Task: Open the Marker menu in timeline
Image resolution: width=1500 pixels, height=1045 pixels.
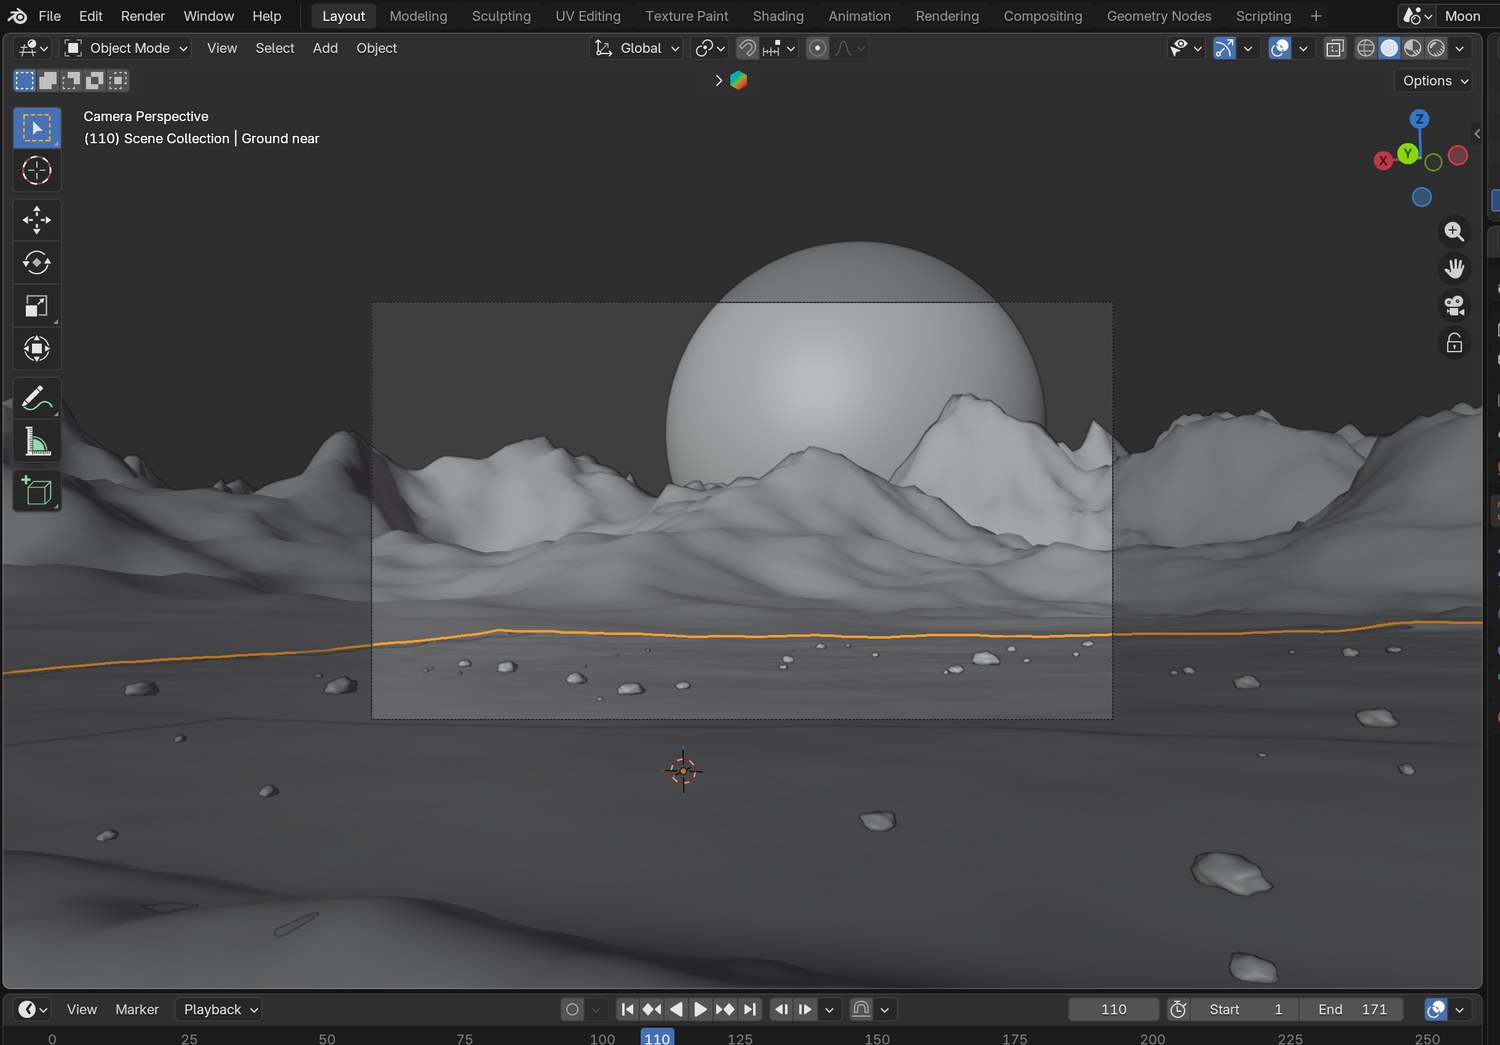Action: [137, 1010]
